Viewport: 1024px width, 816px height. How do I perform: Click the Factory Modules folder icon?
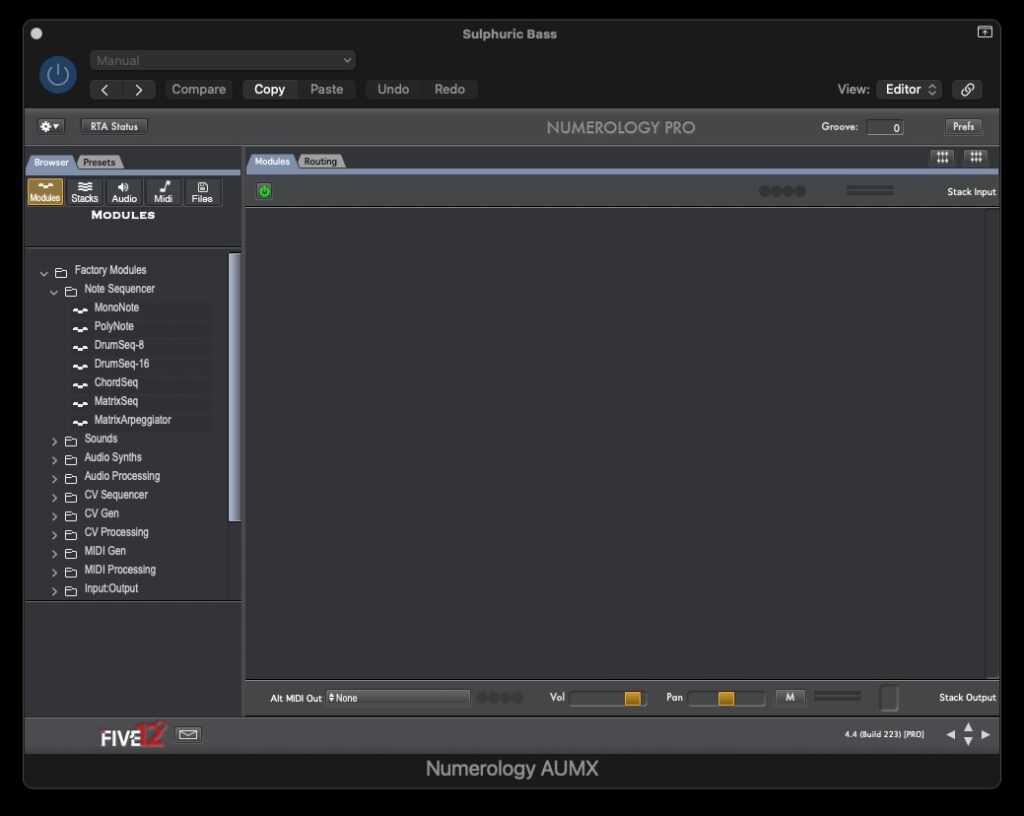point(61,273)
